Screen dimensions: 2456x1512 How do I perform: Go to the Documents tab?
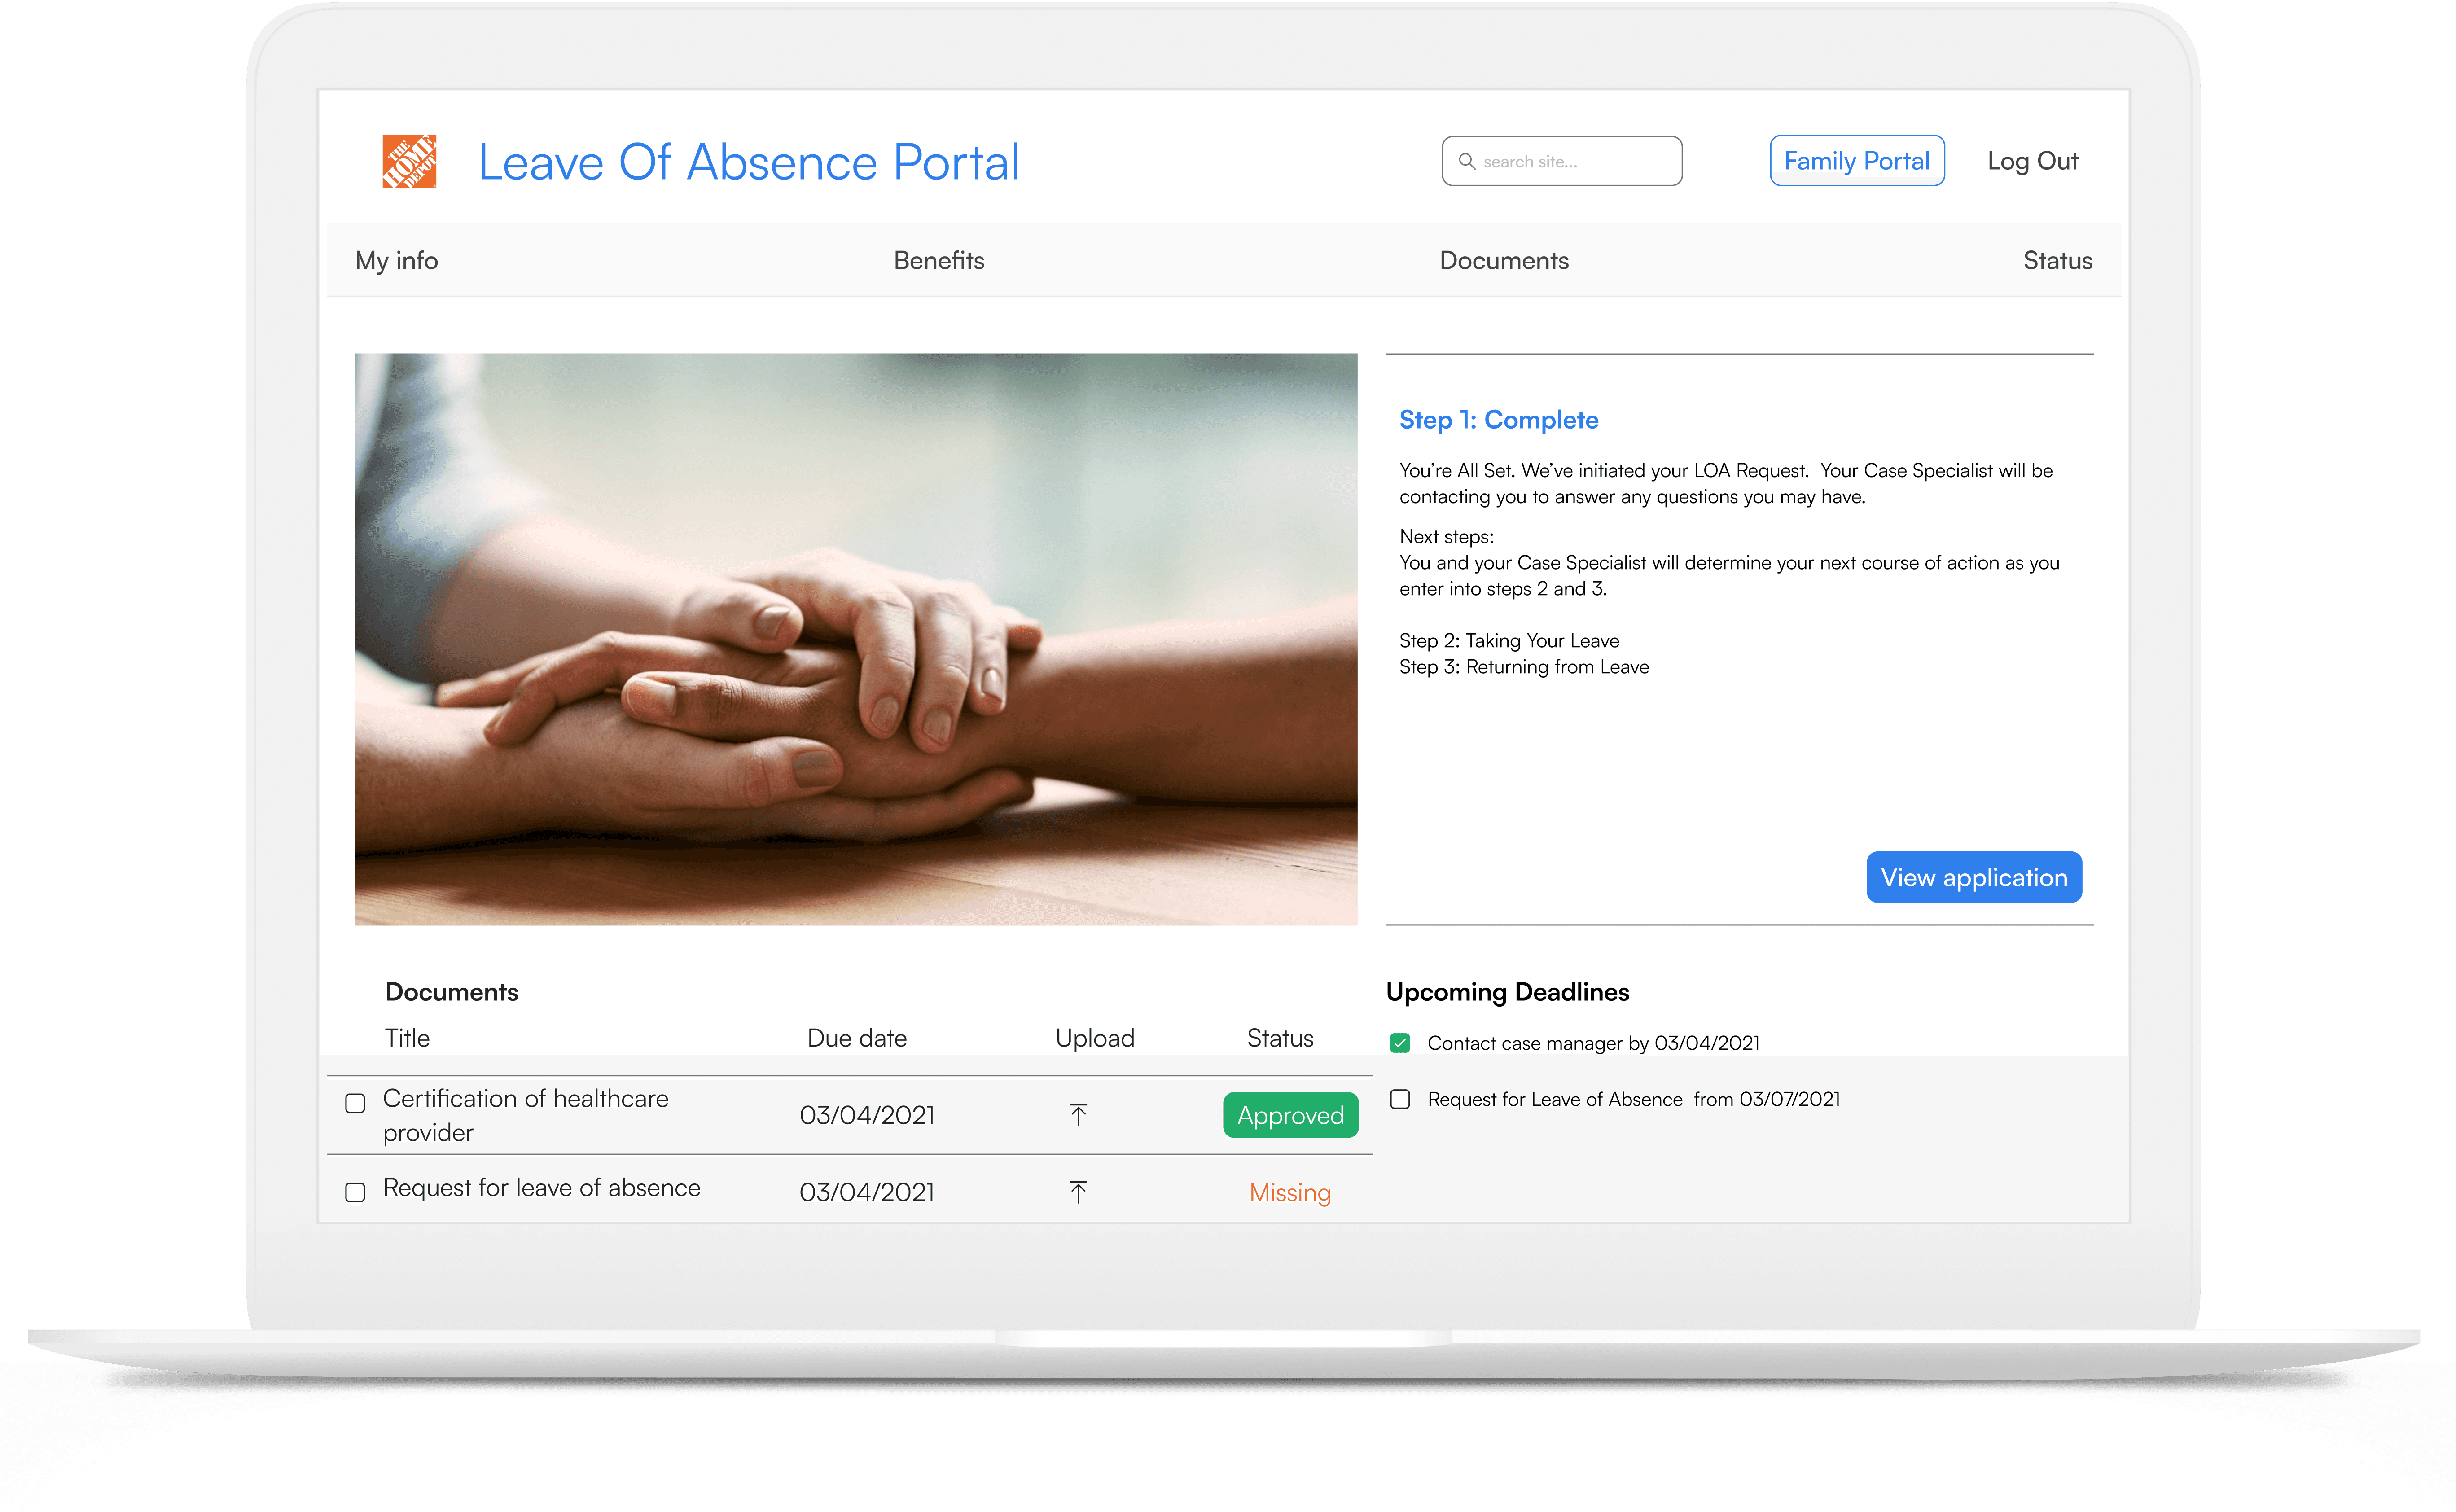pyautogui.click(x=1503, y=260)
